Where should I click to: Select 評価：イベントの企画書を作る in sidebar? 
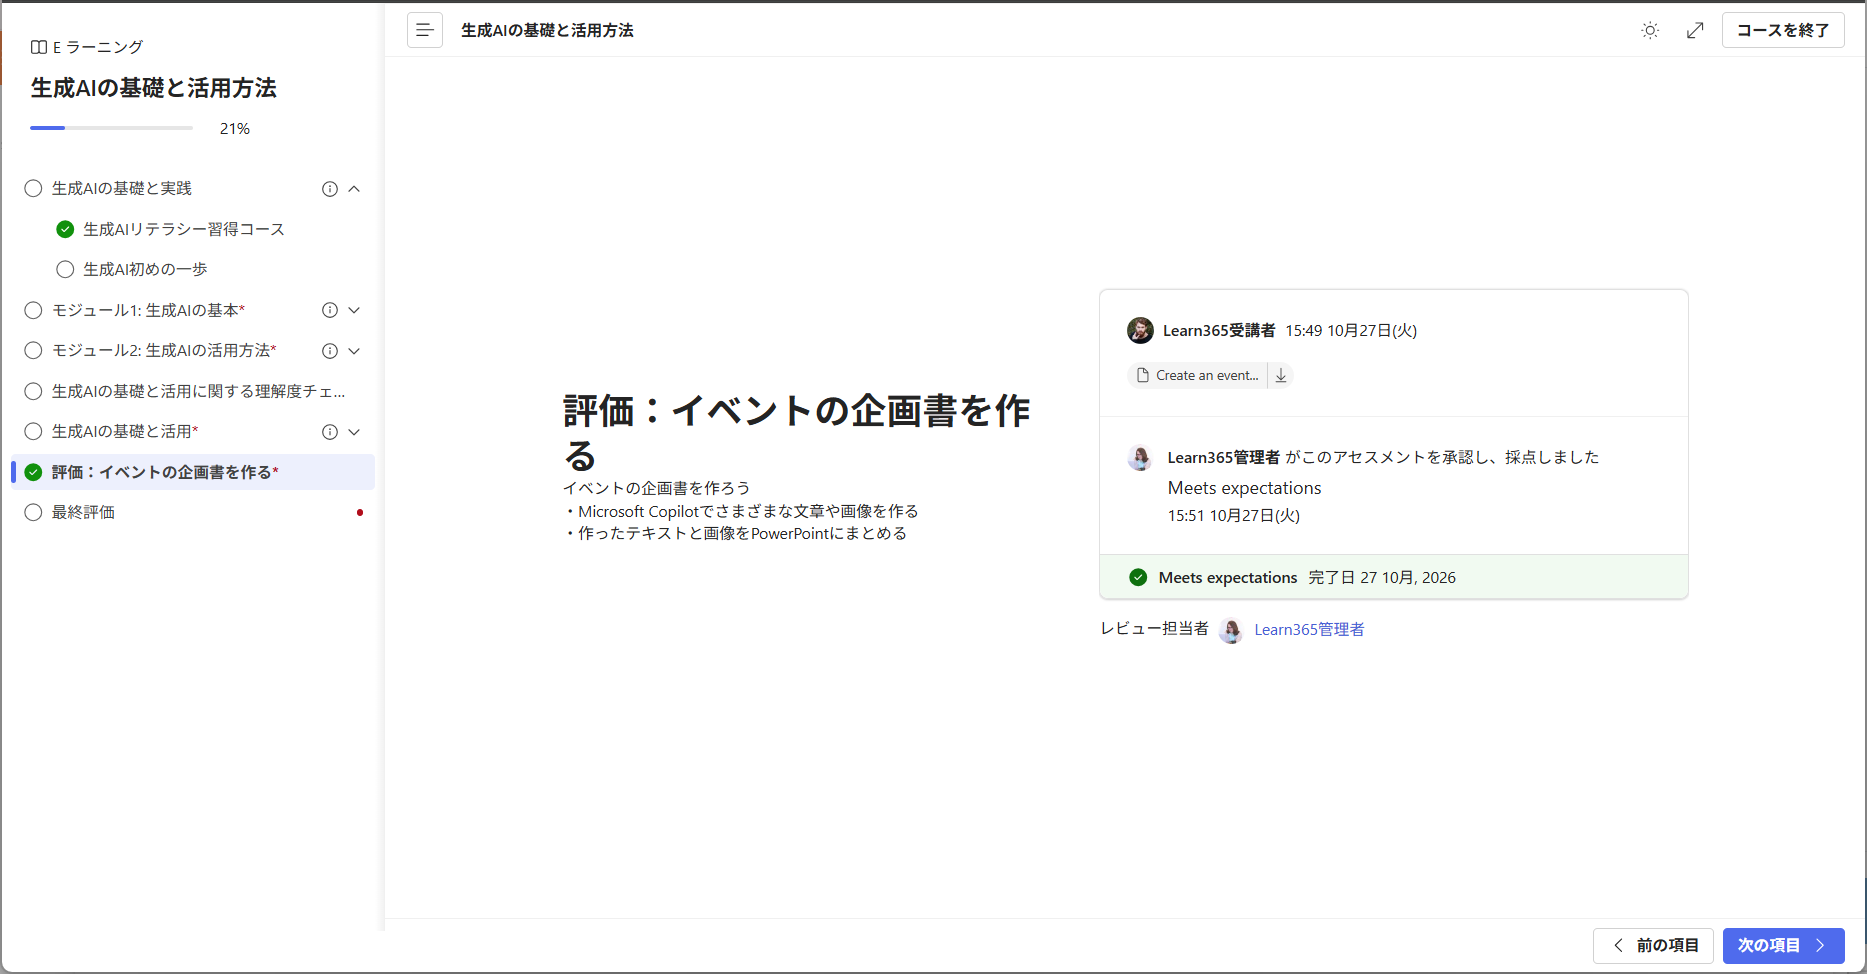pos(193,472)
